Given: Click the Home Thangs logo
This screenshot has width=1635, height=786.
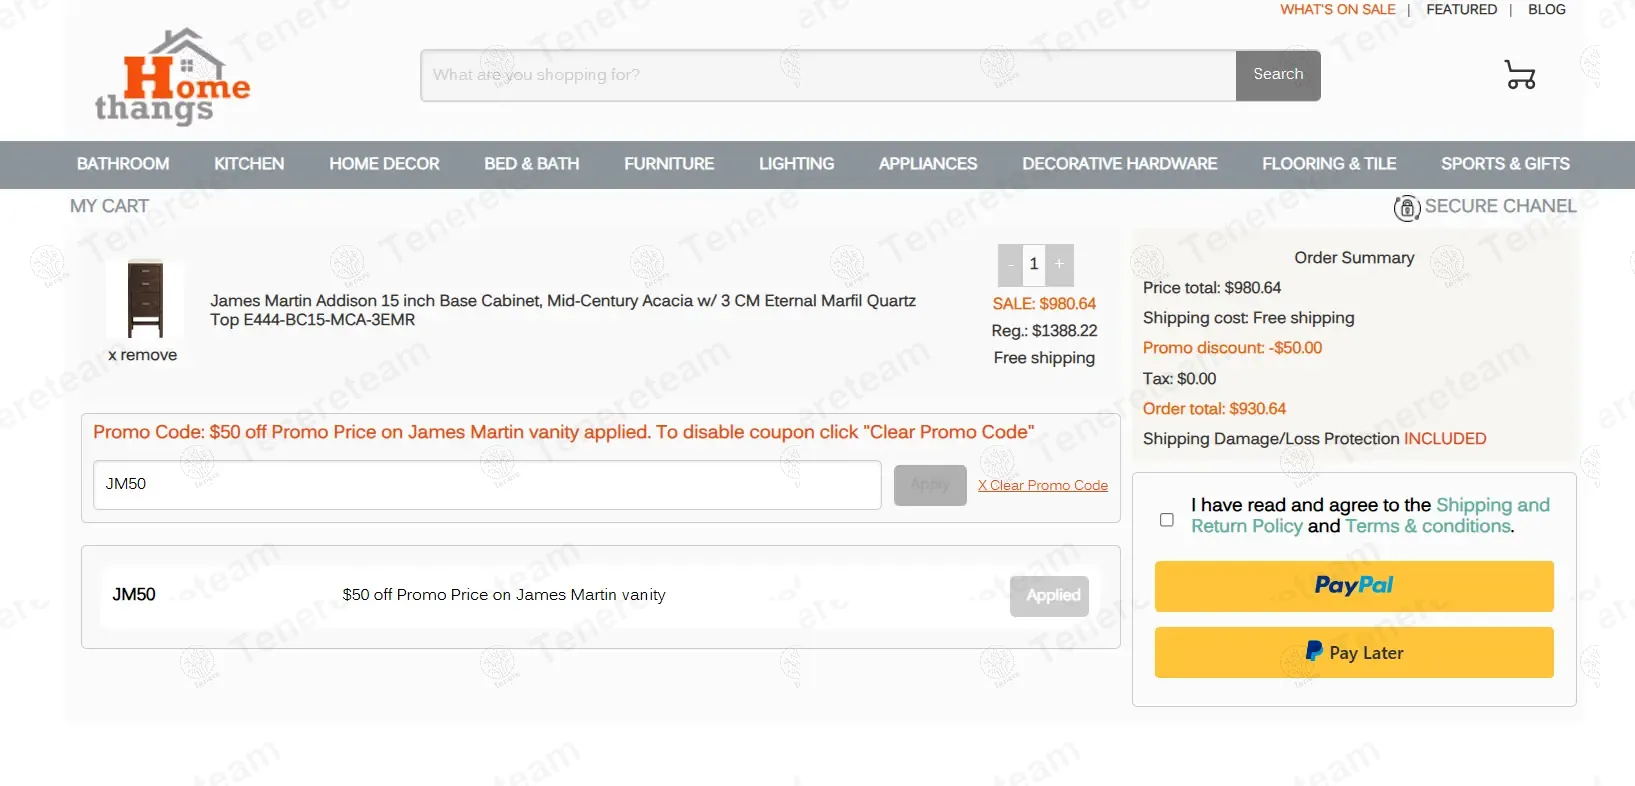Looking at the screenshot, I should (172, 77).
